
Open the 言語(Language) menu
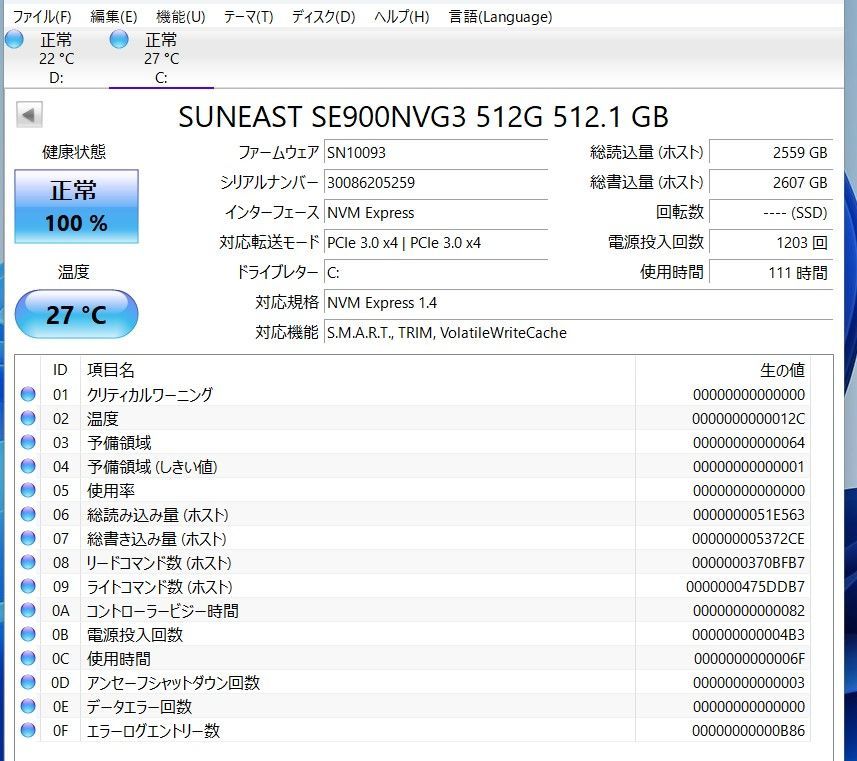click(x=500, y=17)
